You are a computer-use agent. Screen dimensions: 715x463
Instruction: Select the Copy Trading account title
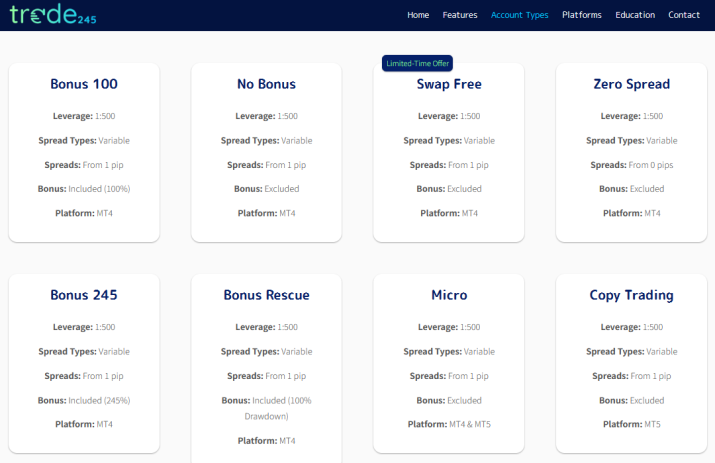632,296
